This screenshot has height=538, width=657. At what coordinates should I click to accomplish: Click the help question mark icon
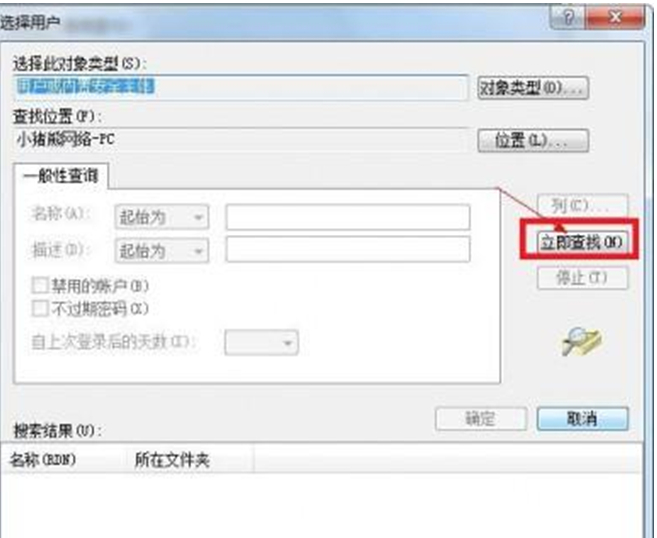(x=568, y=18)
